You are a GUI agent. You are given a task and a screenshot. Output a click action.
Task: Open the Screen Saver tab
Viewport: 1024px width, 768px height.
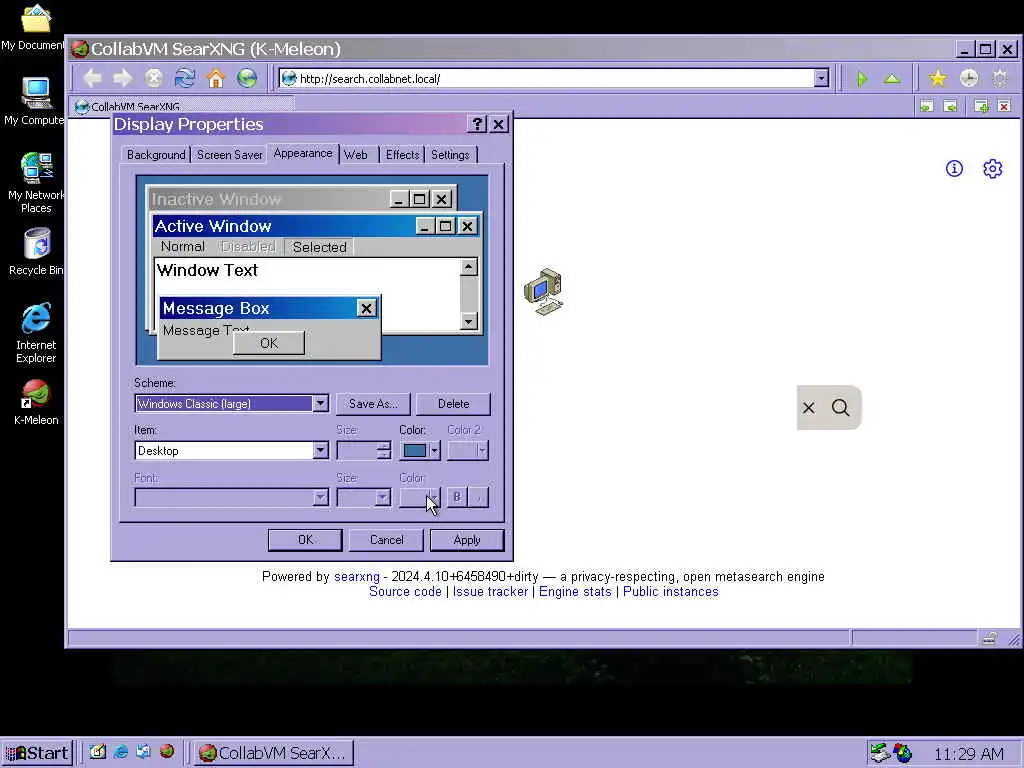[229, 155]
